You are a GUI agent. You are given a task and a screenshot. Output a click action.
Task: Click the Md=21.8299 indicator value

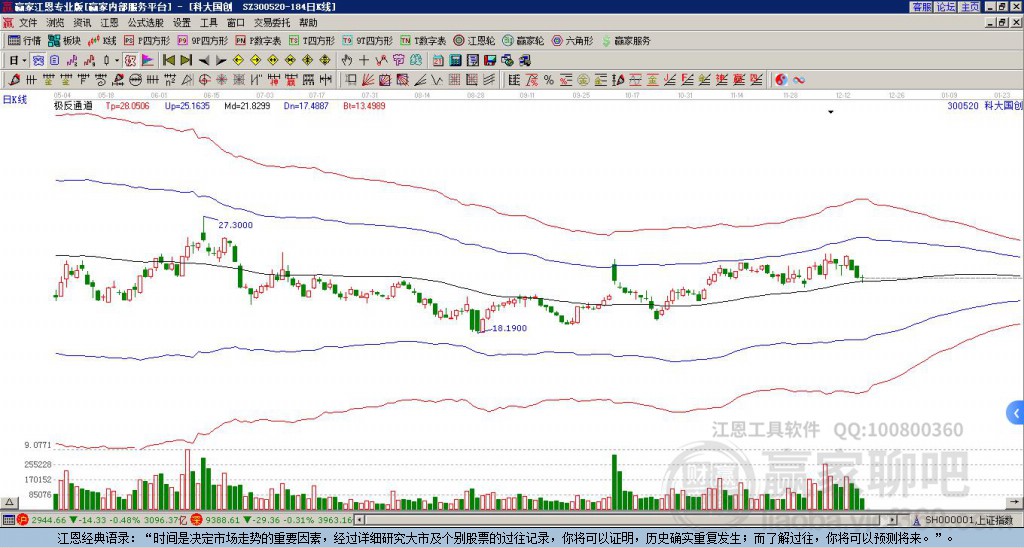pos(247,105)
